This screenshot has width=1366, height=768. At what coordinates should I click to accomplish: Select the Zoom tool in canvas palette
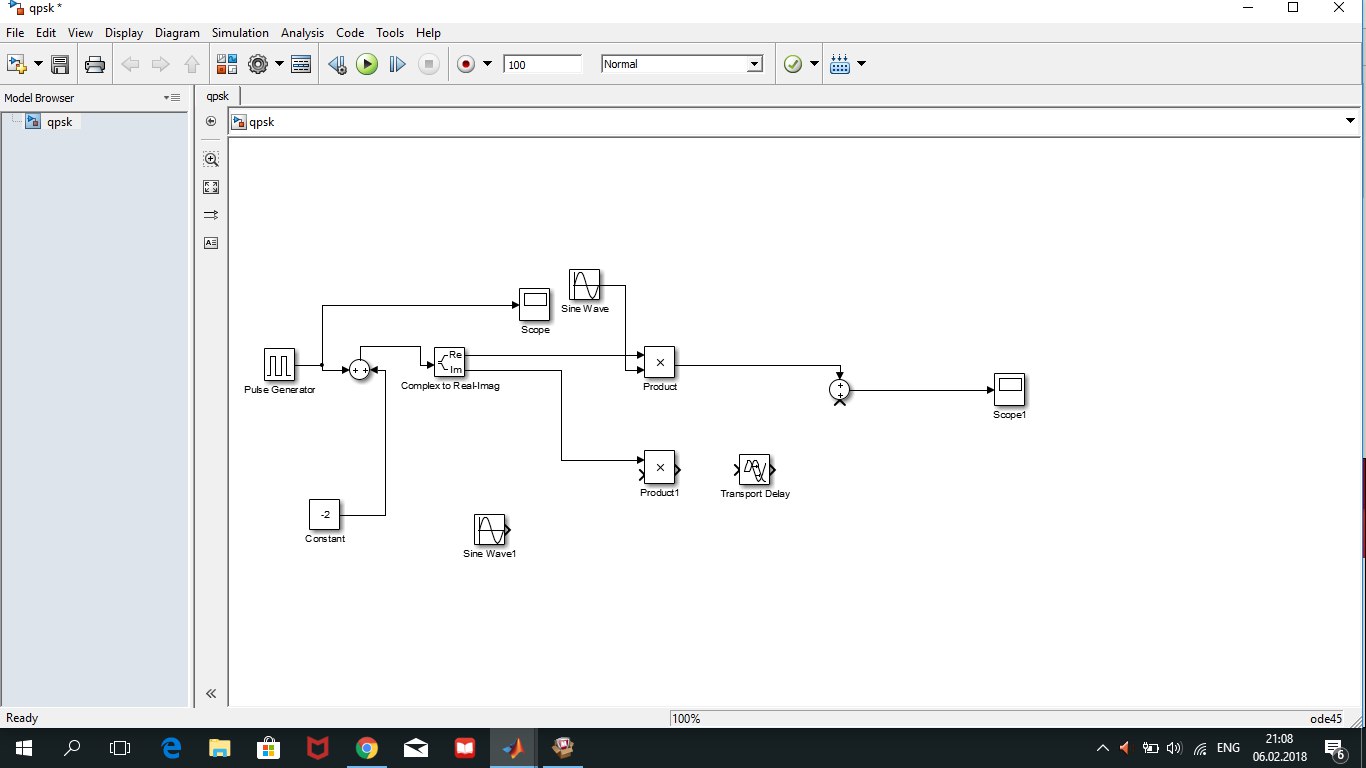click(211, 159)
